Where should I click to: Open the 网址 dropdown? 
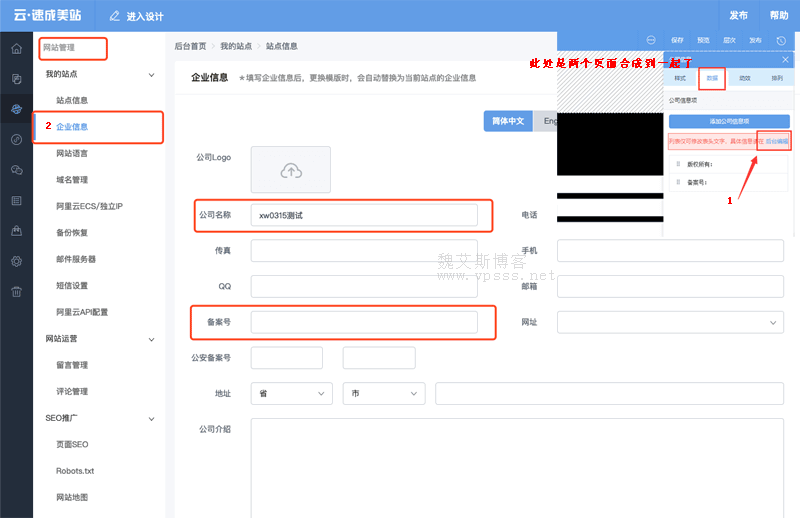[670, 322]
